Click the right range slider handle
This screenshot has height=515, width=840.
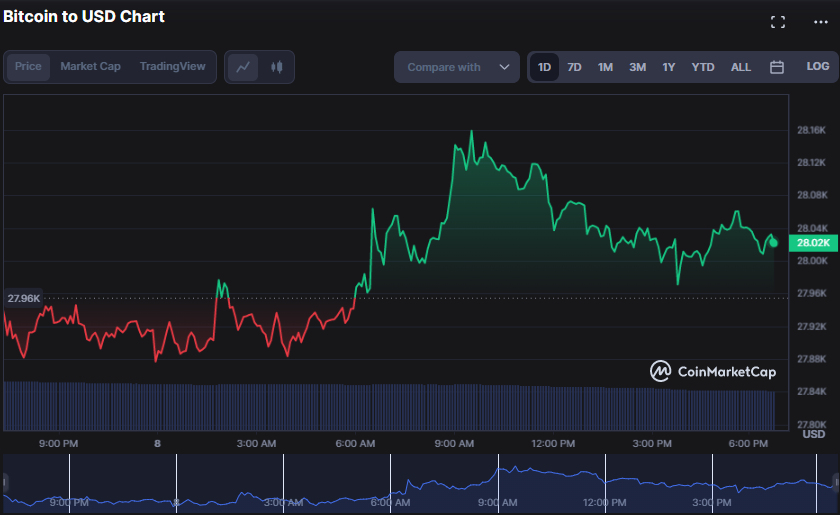pos(836,483)
